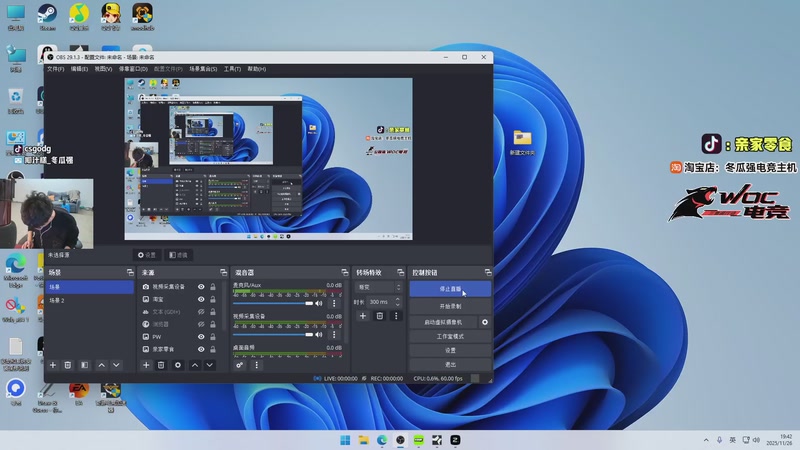Open Microsoft Edge from taskbar

[x=382, y=440]
